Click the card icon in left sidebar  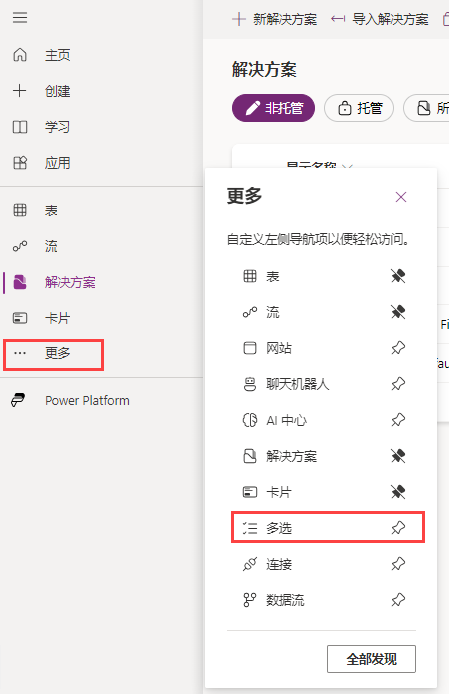pyautogui.click(x=20, y=318)
